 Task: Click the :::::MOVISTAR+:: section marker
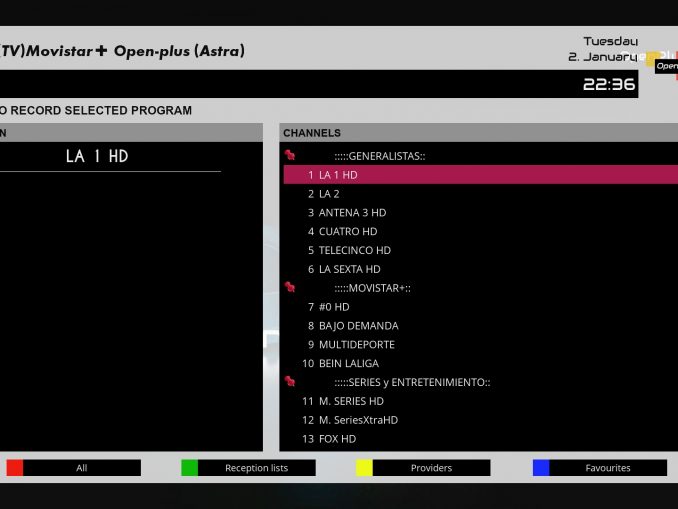pos(372,288)
